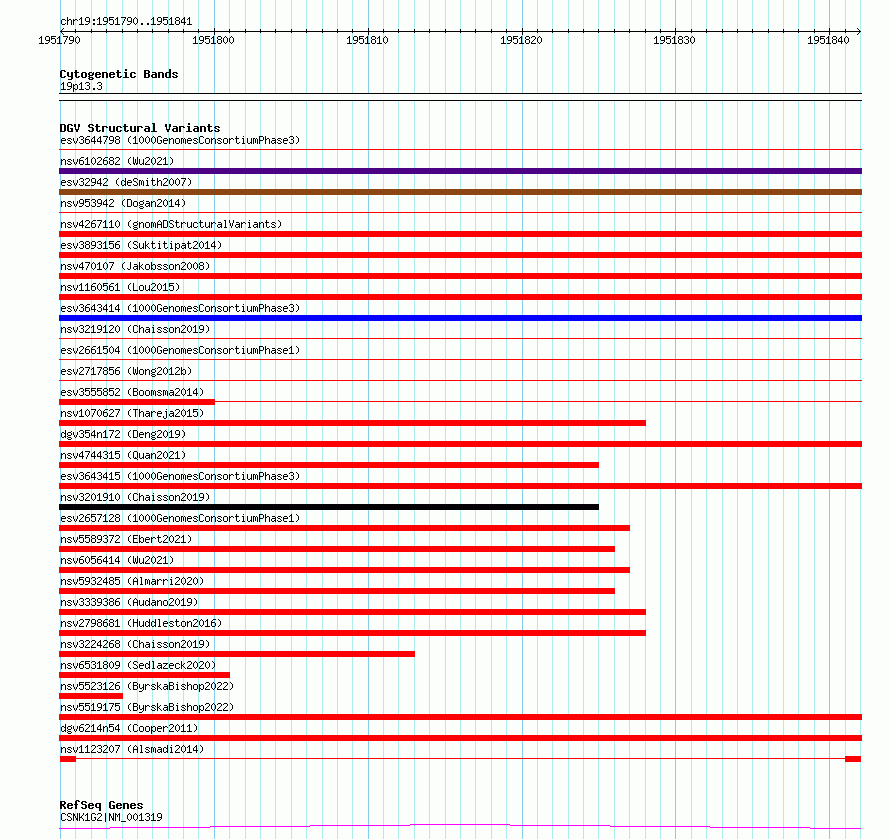Open nsv5932485 (Almarri2020) variant
Viewport: 890px width, 839px height.
coord(132,581)
